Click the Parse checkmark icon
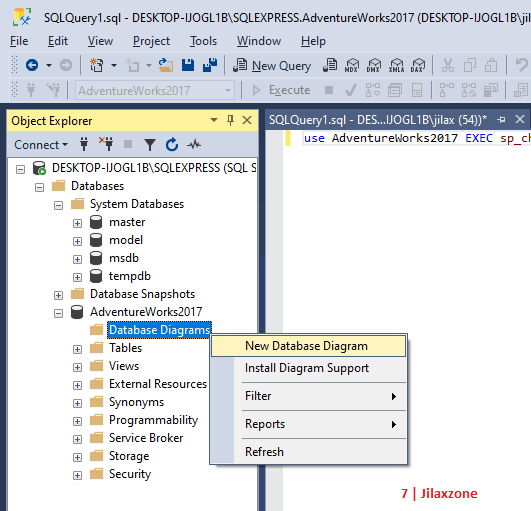531x511 pixels. point(351,90)
